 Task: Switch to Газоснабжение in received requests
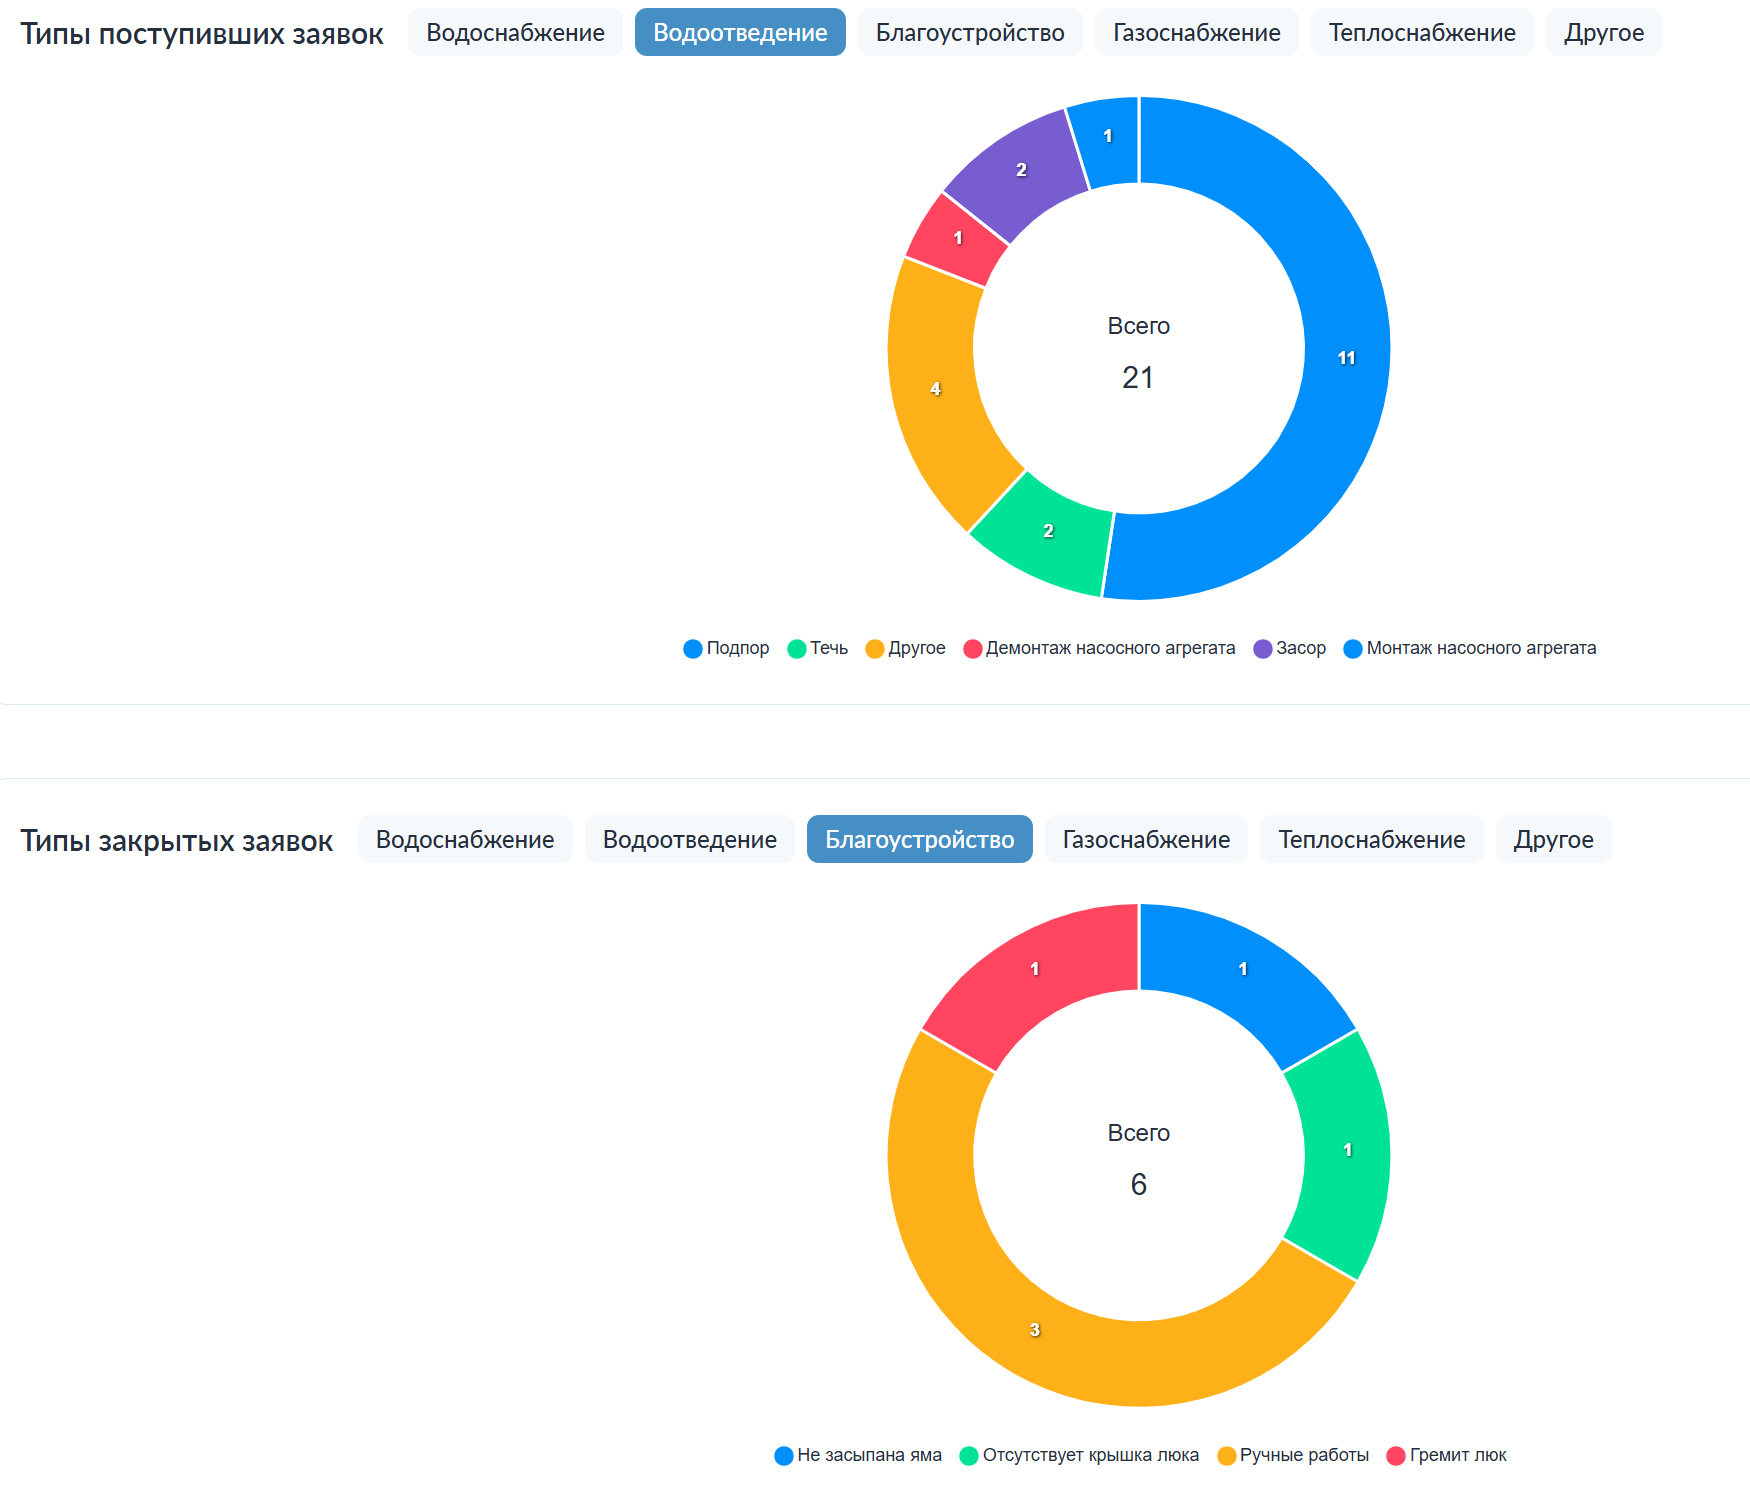tap(1196, 33)
